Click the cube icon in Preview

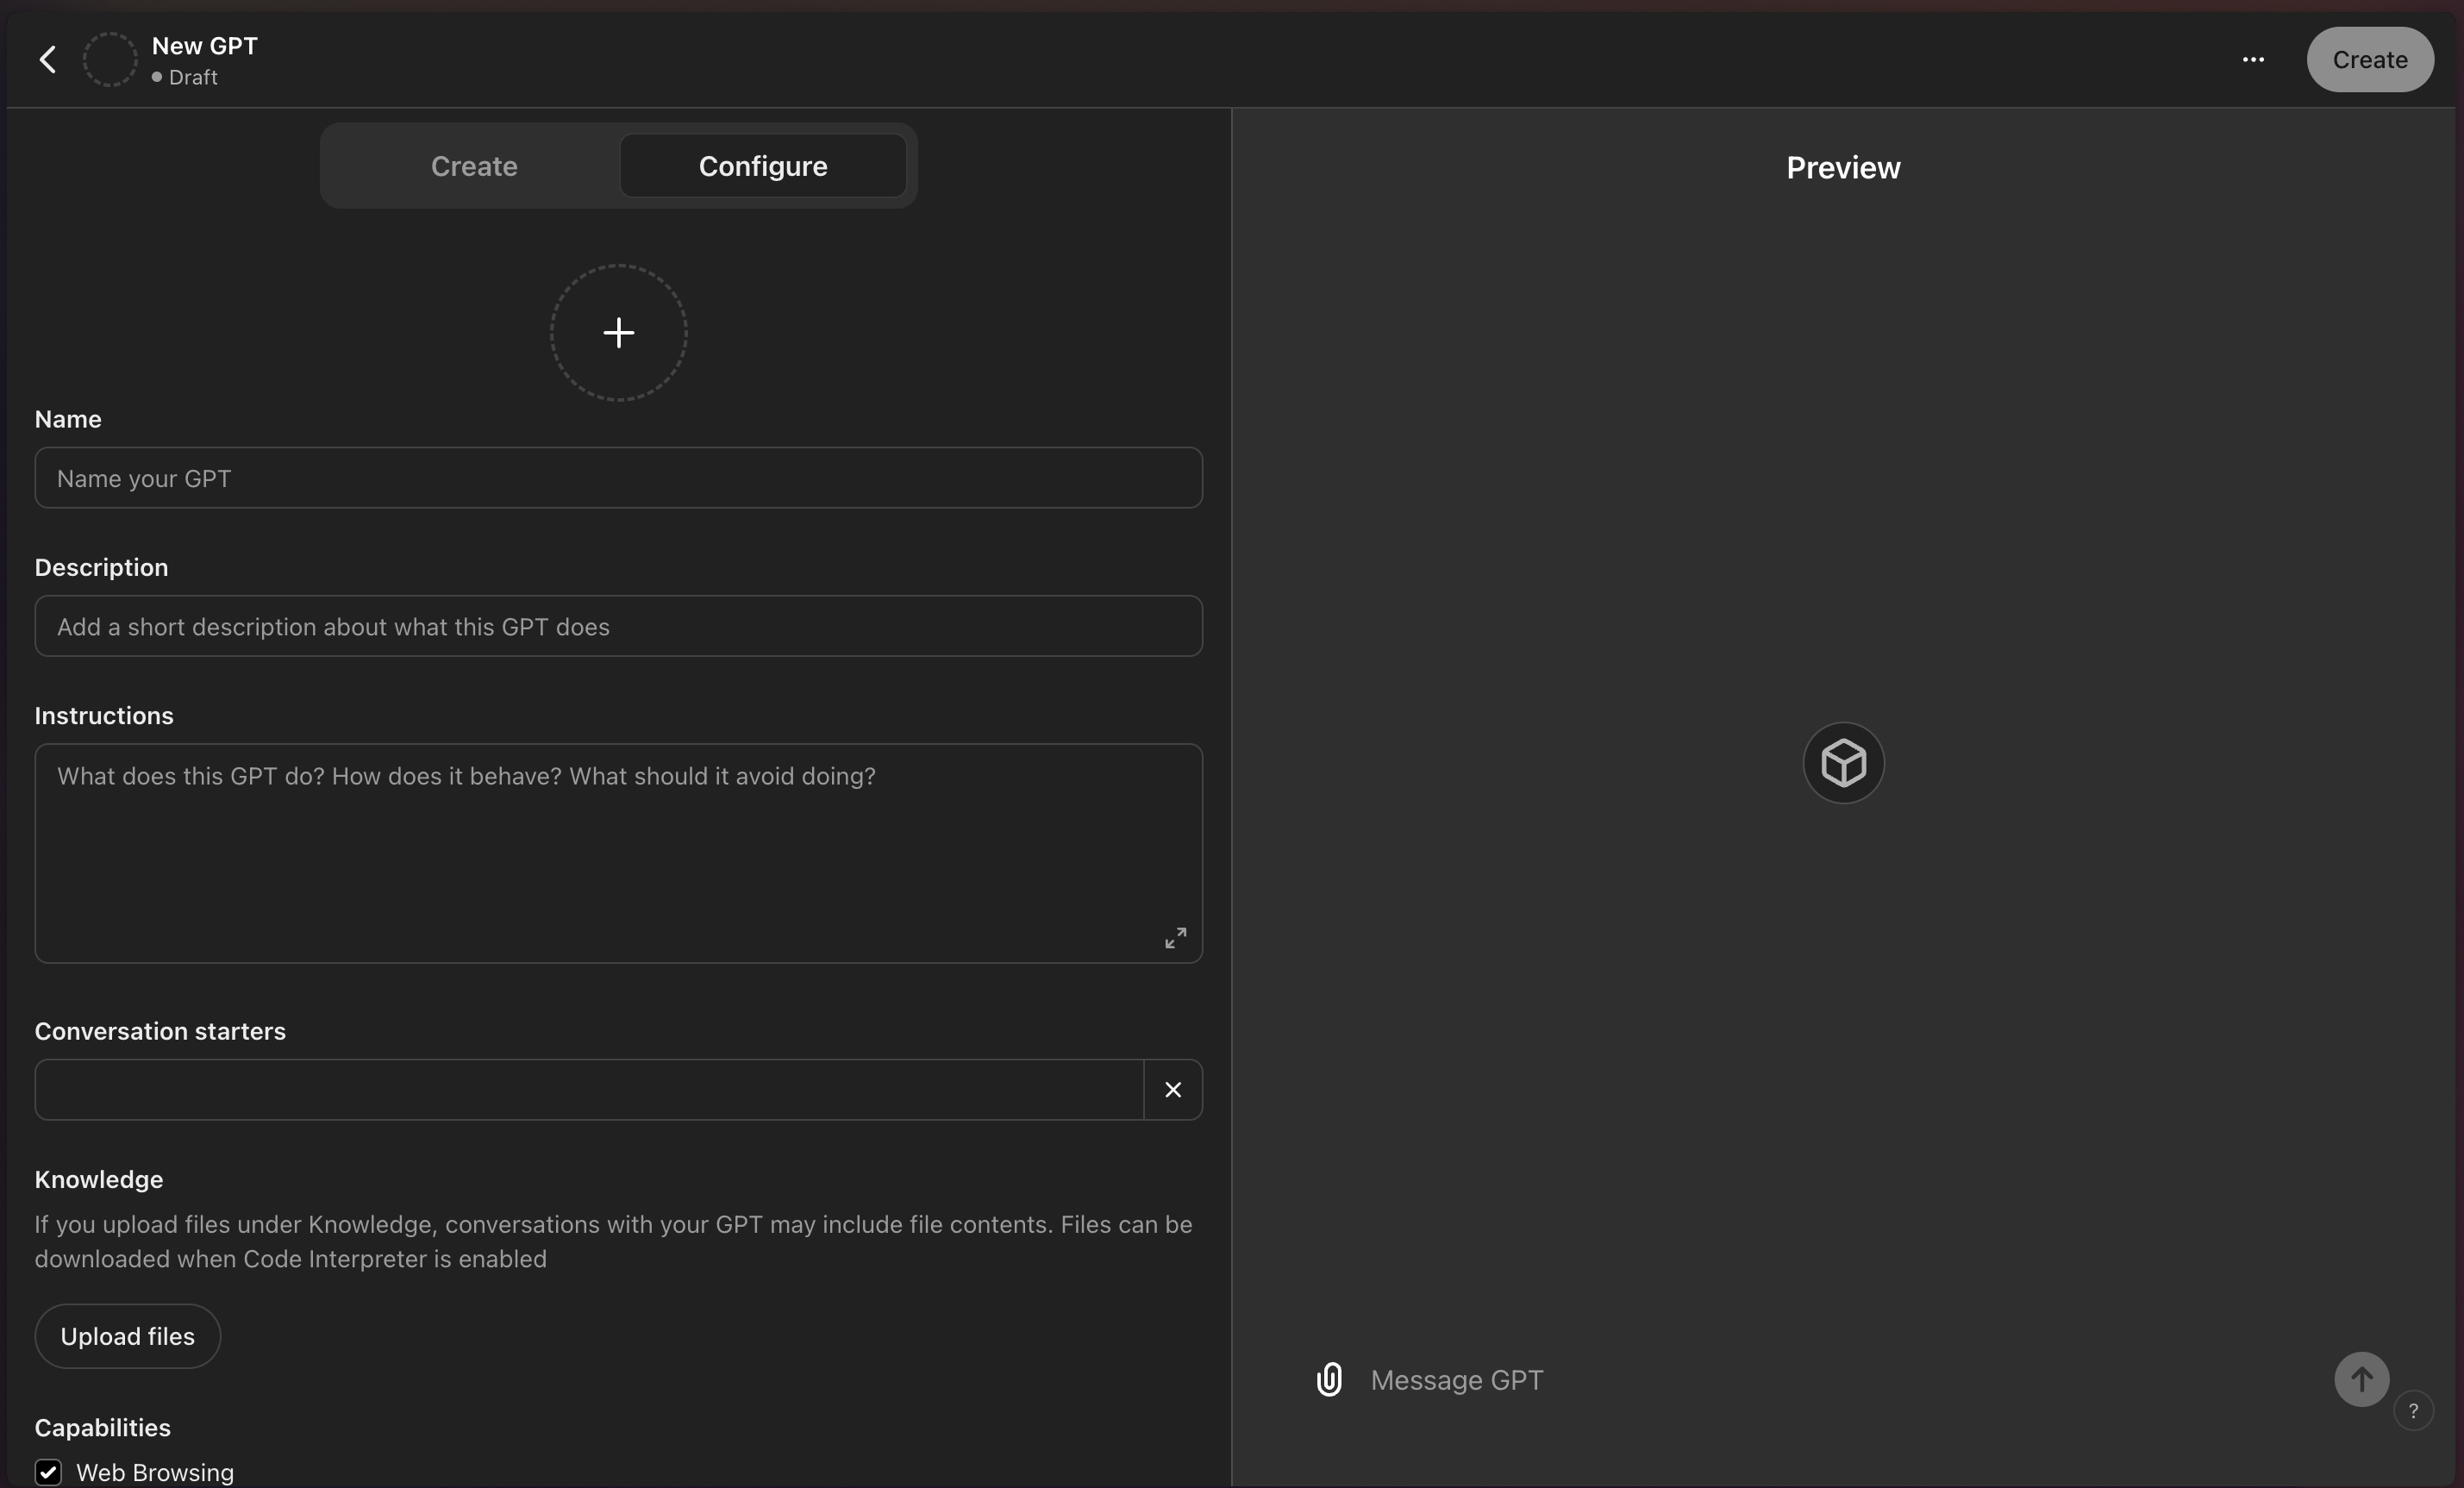coord(1843,763)
